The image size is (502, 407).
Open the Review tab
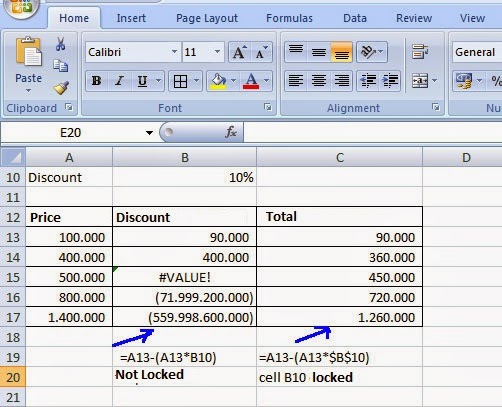[x=414, y=18]
